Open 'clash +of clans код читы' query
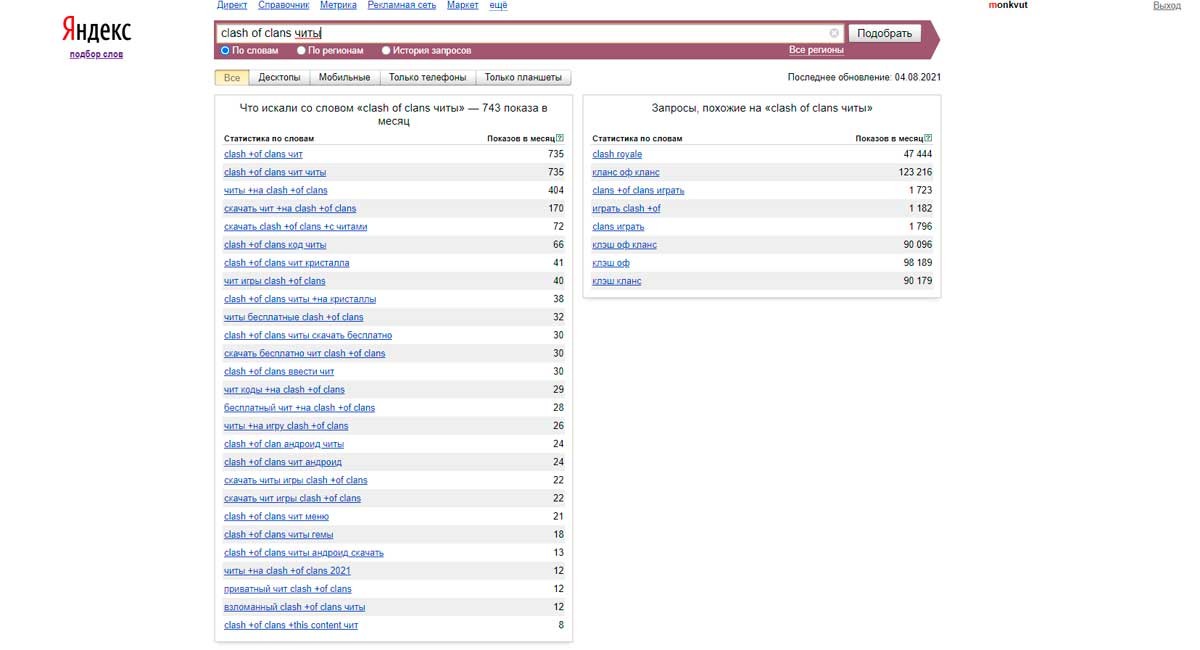This screenshot has width=1200, height=650. [x=275, y=244]
